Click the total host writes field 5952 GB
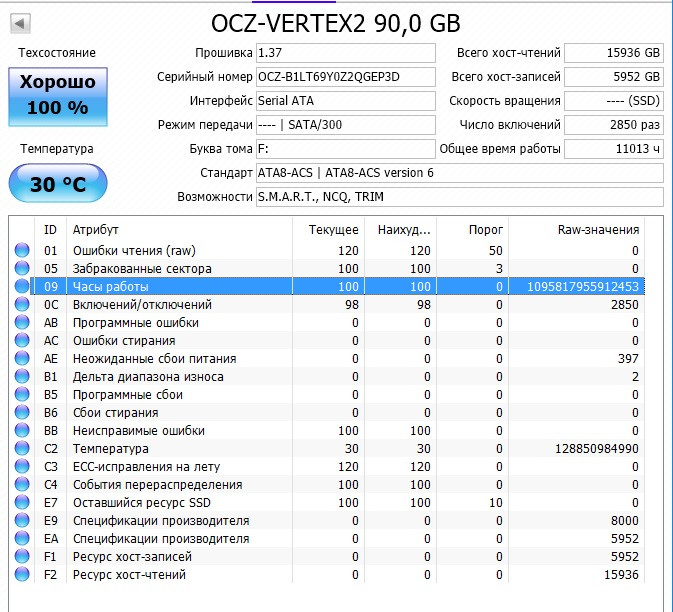Viewport: 673px width, 612px height. [614, 77]
